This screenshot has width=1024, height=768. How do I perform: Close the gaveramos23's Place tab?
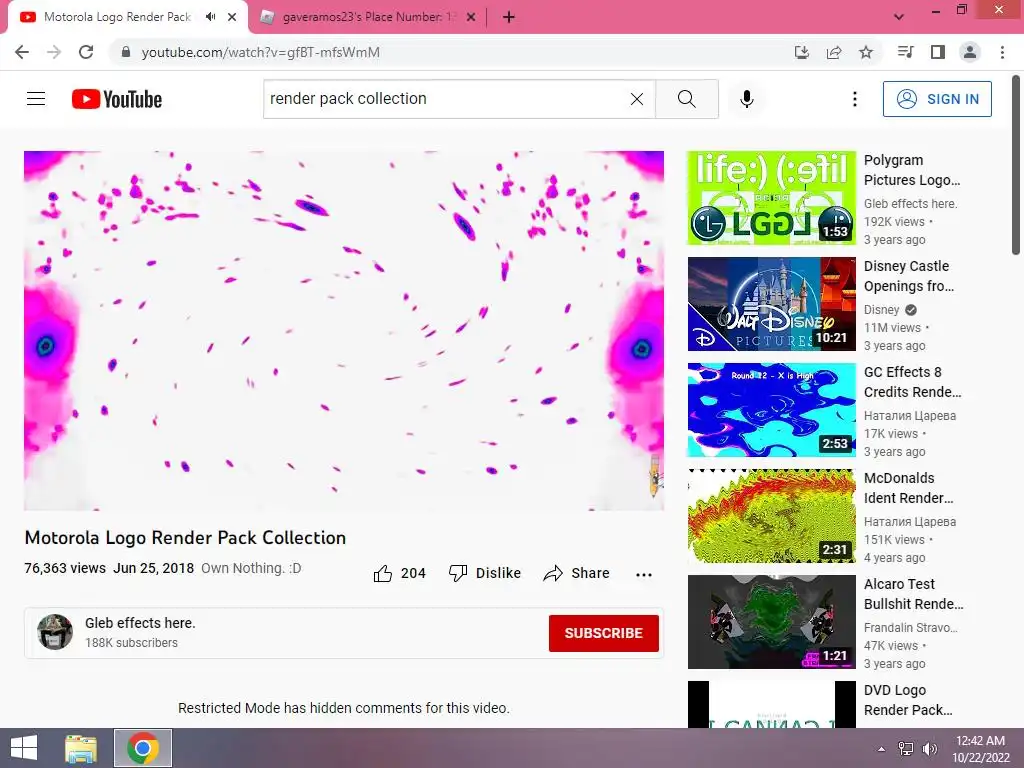(x=471, y=17)
